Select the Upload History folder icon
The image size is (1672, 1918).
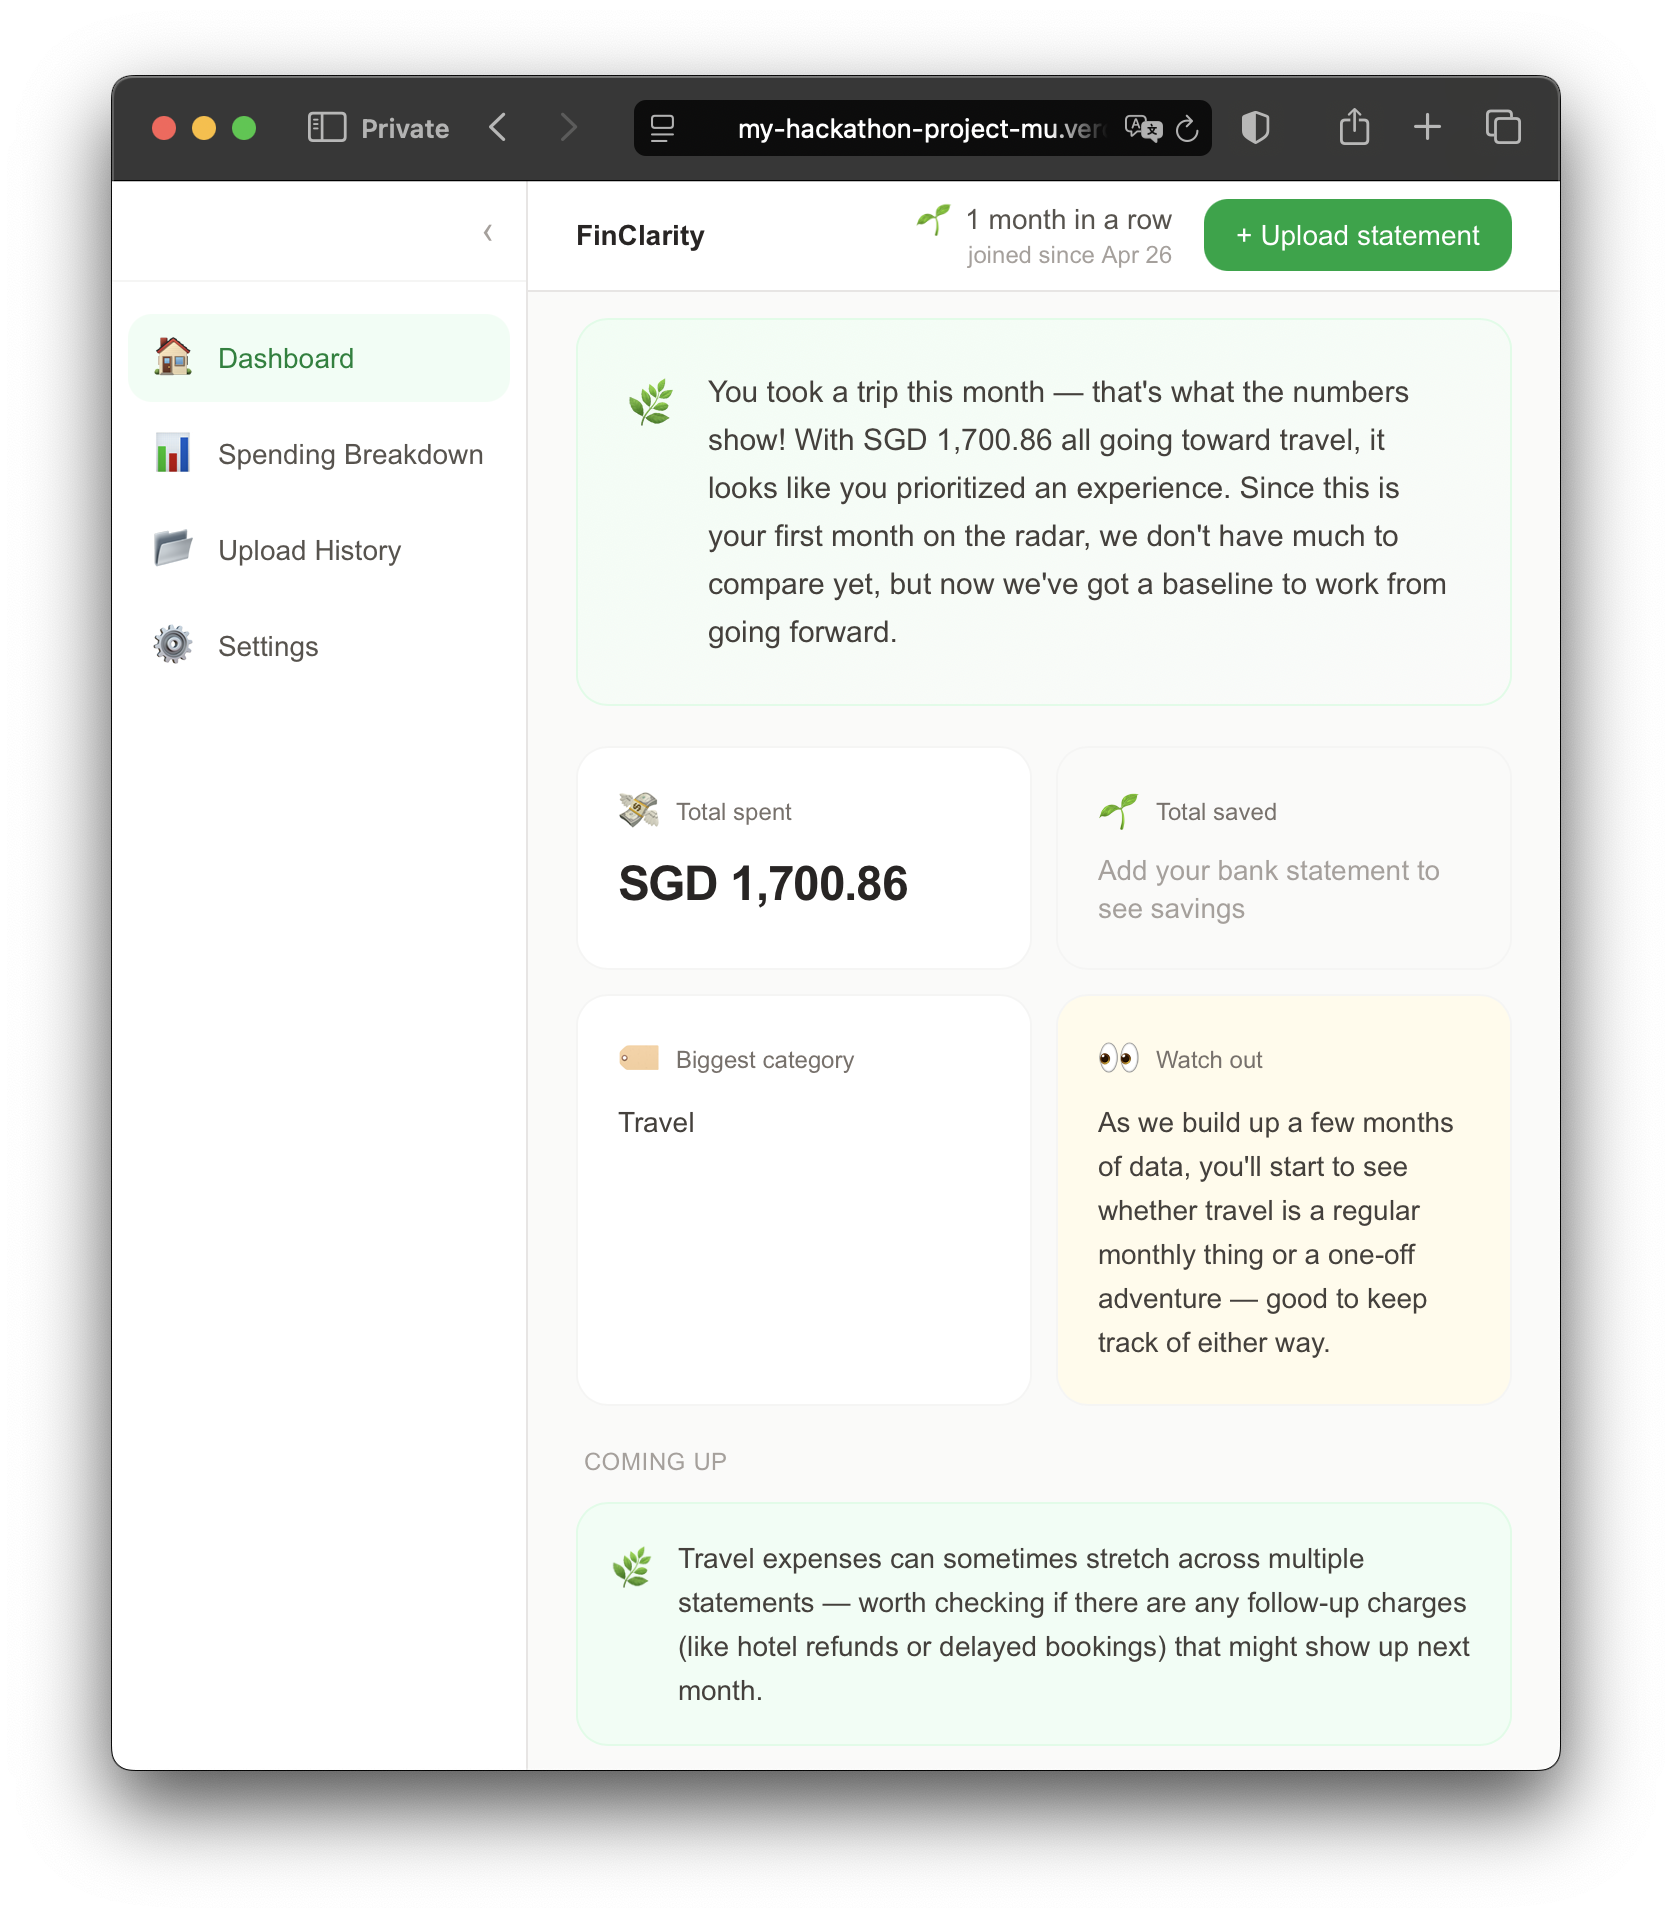tap(173, 549)
